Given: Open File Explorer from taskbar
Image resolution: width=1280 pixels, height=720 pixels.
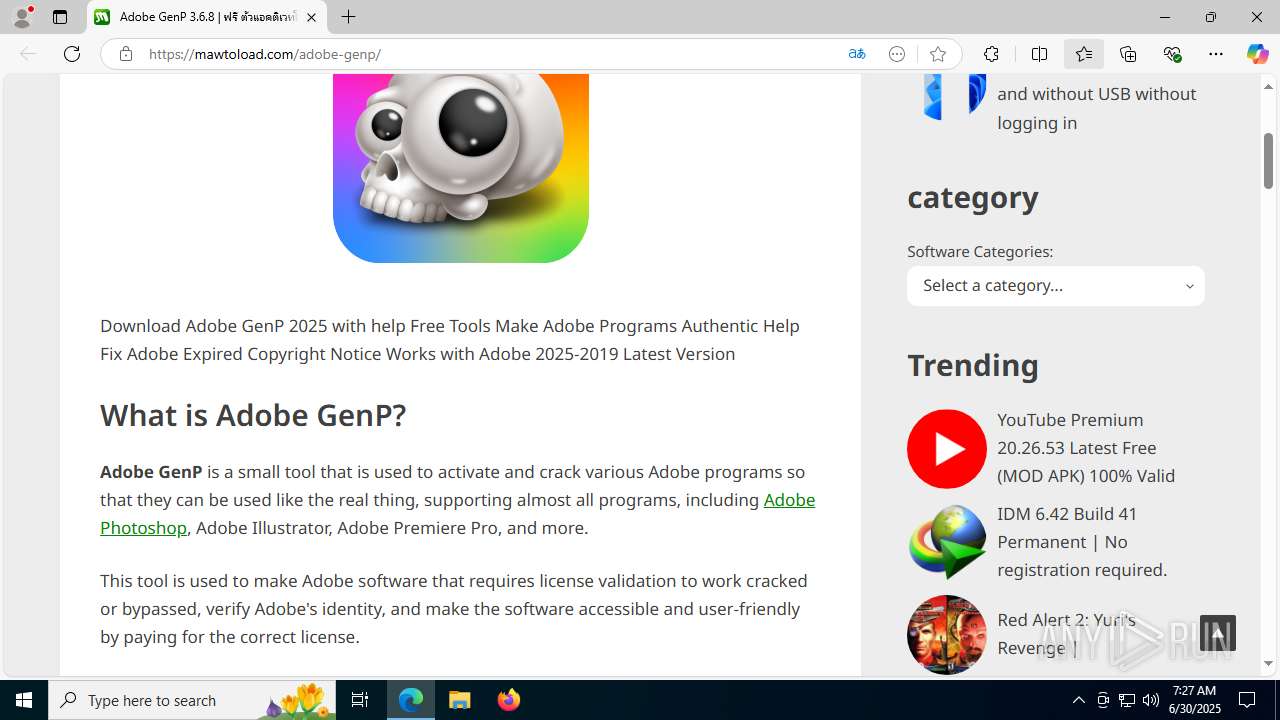Looking at the screenshot, I should (460, 700).
